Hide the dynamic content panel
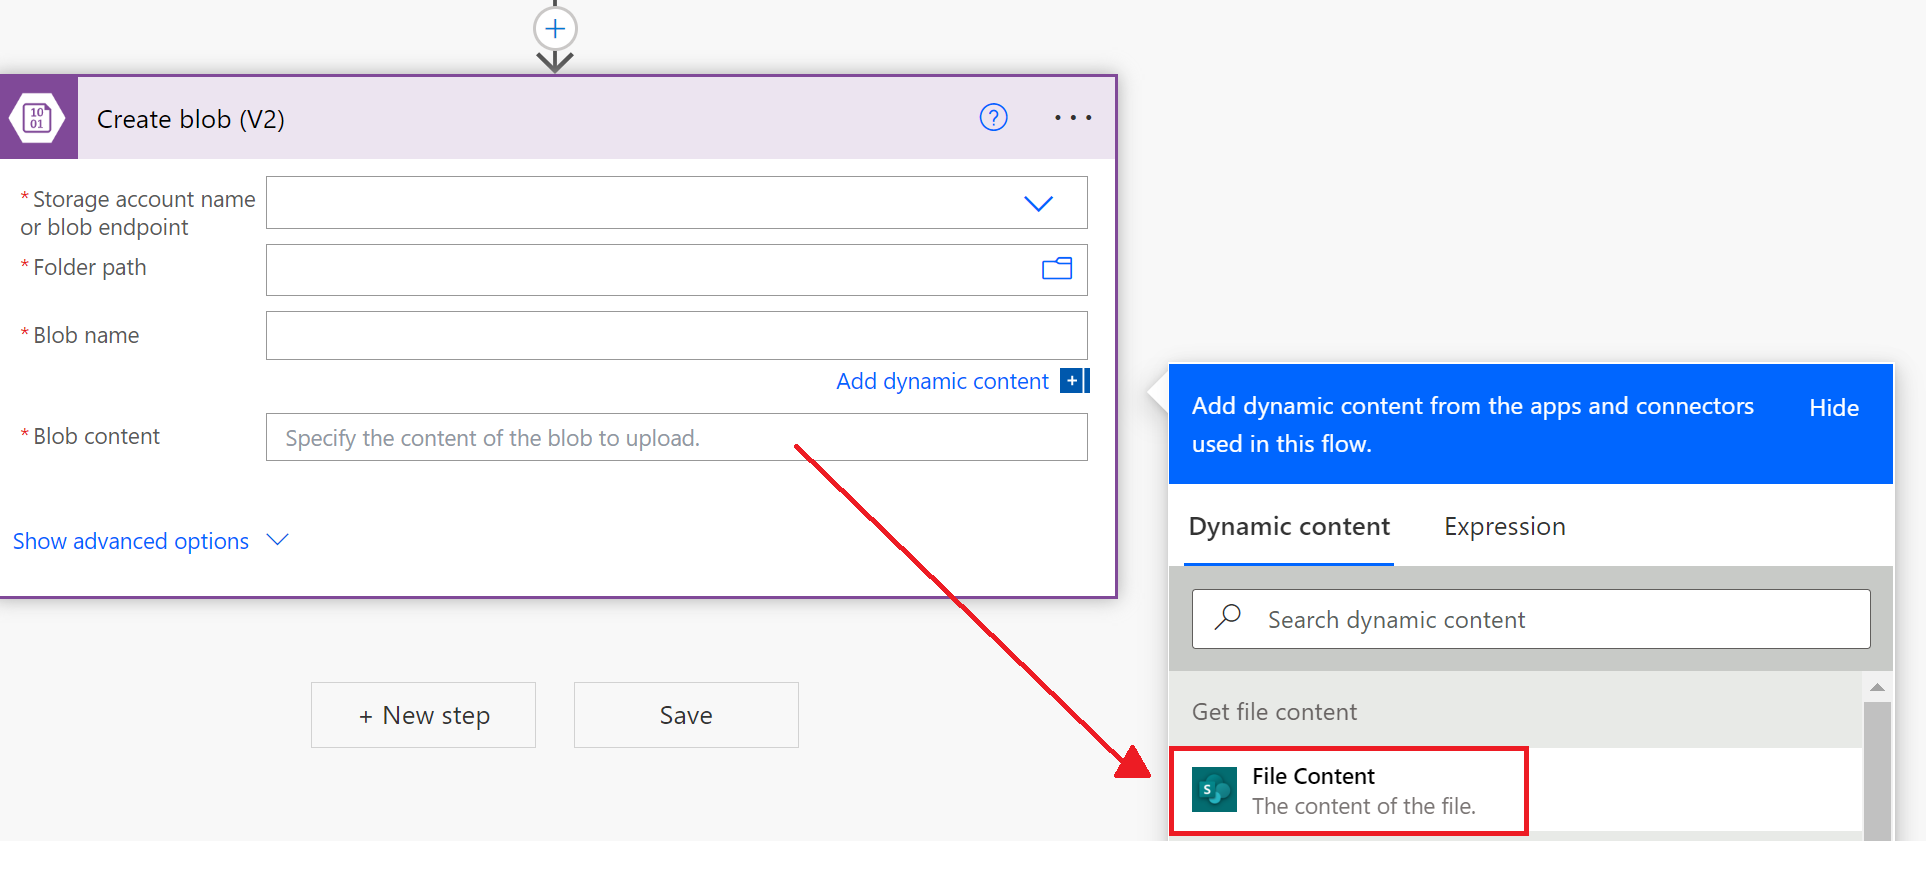The height and width of the screenshot is (871, 1926). pos(1834,408)
